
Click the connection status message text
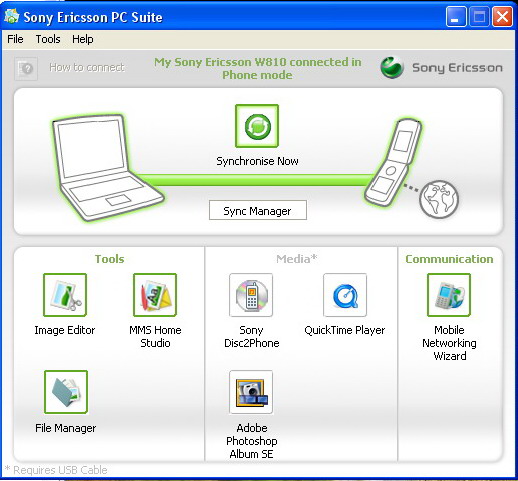click(x=257, y=68)
